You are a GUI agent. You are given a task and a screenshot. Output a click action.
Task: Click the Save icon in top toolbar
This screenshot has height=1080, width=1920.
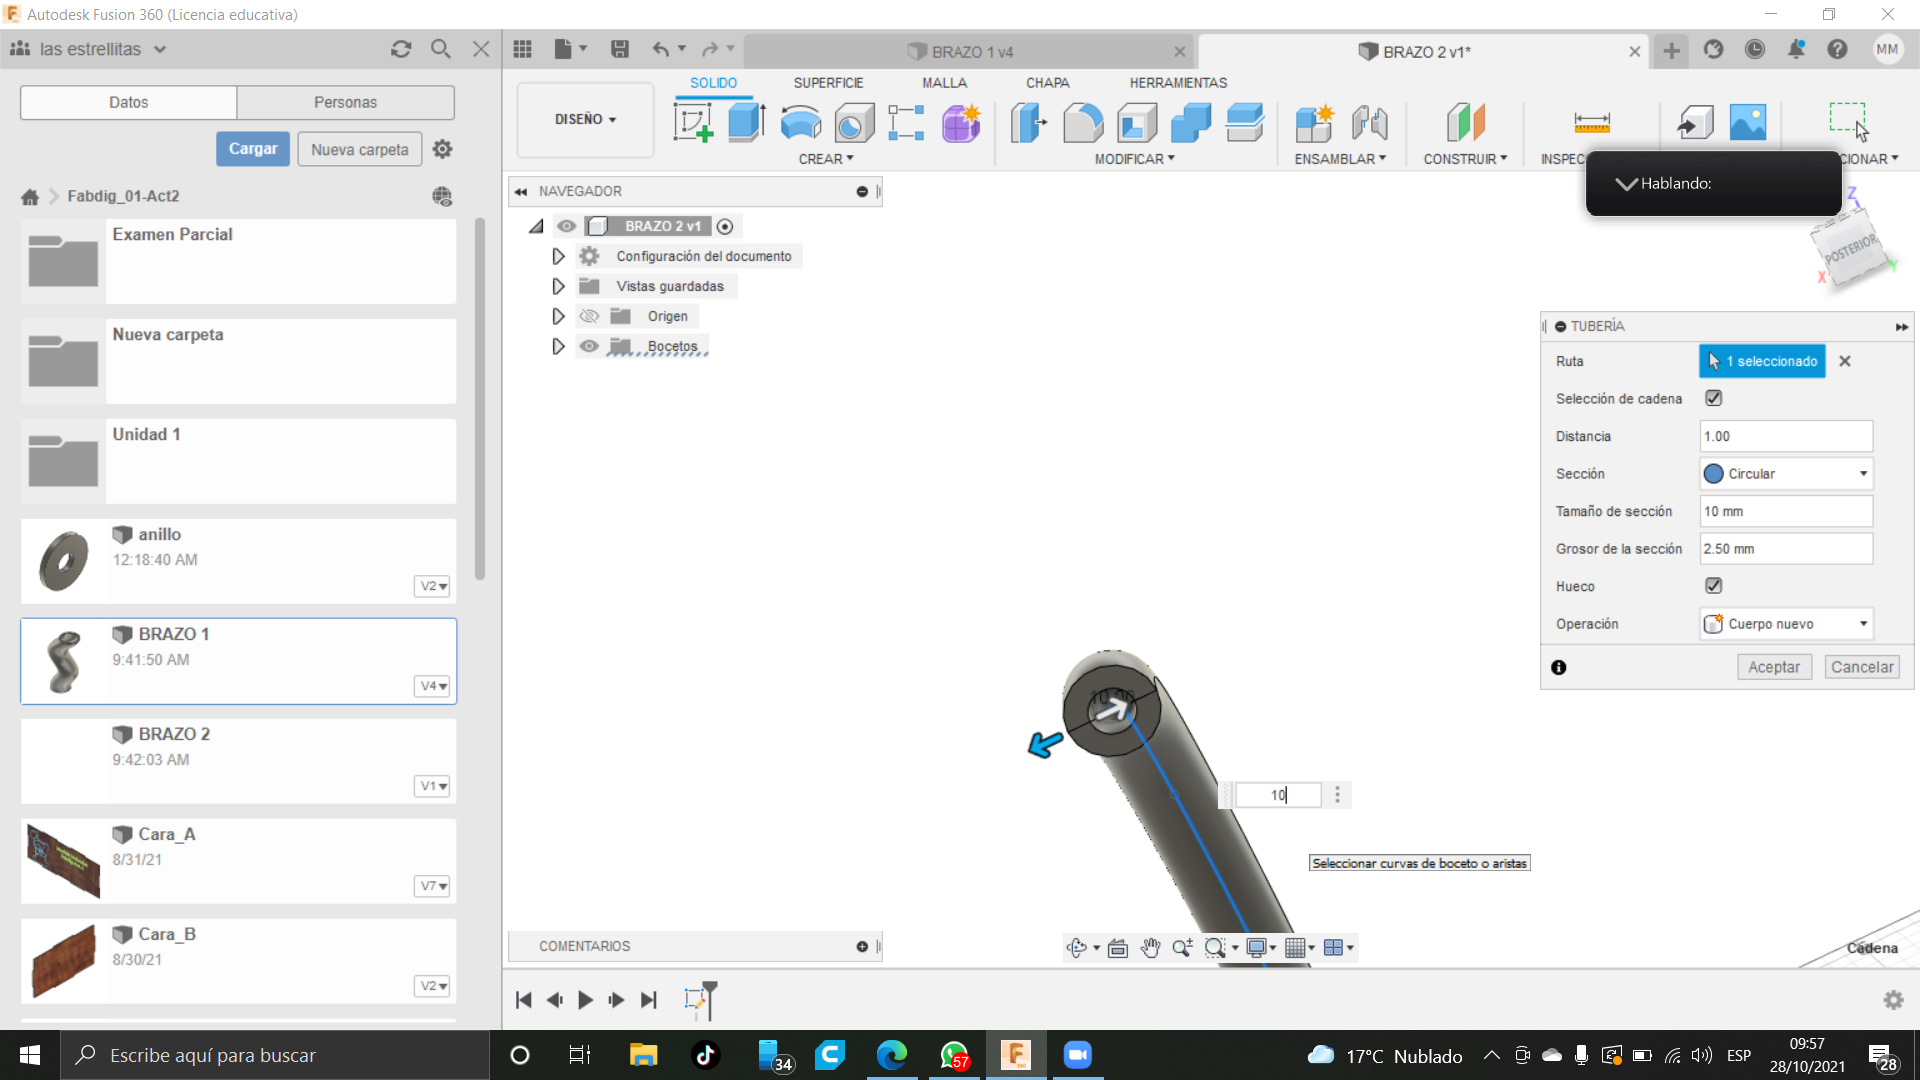point(620,49)
